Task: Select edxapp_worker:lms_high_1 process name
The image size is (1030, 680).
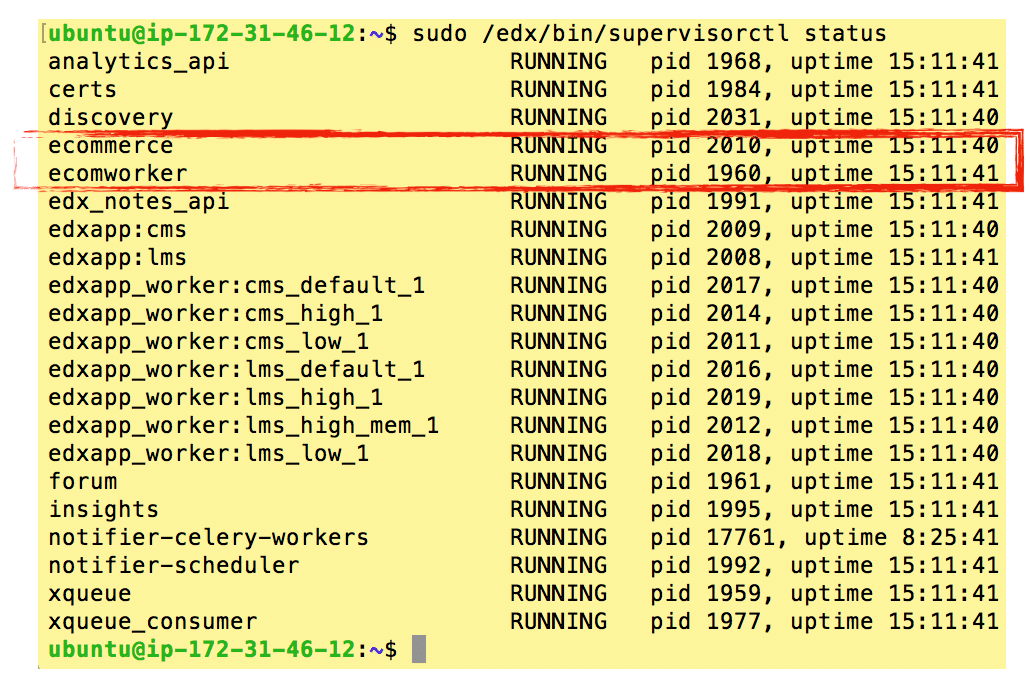Action: 215,397
